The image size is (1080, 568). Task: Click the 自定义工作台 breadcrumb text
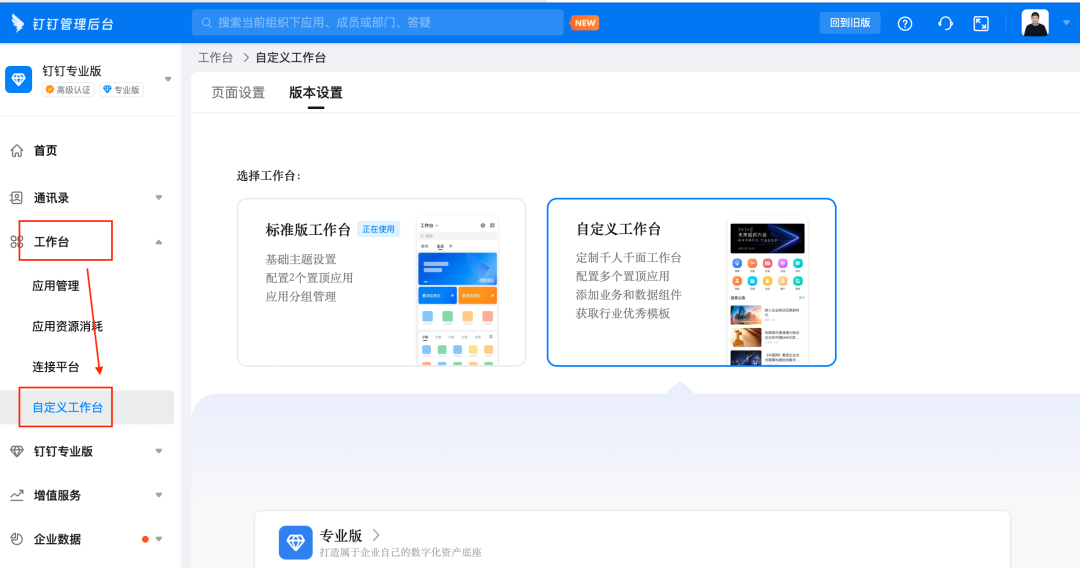pyautogui.click(x=291, y=58)
